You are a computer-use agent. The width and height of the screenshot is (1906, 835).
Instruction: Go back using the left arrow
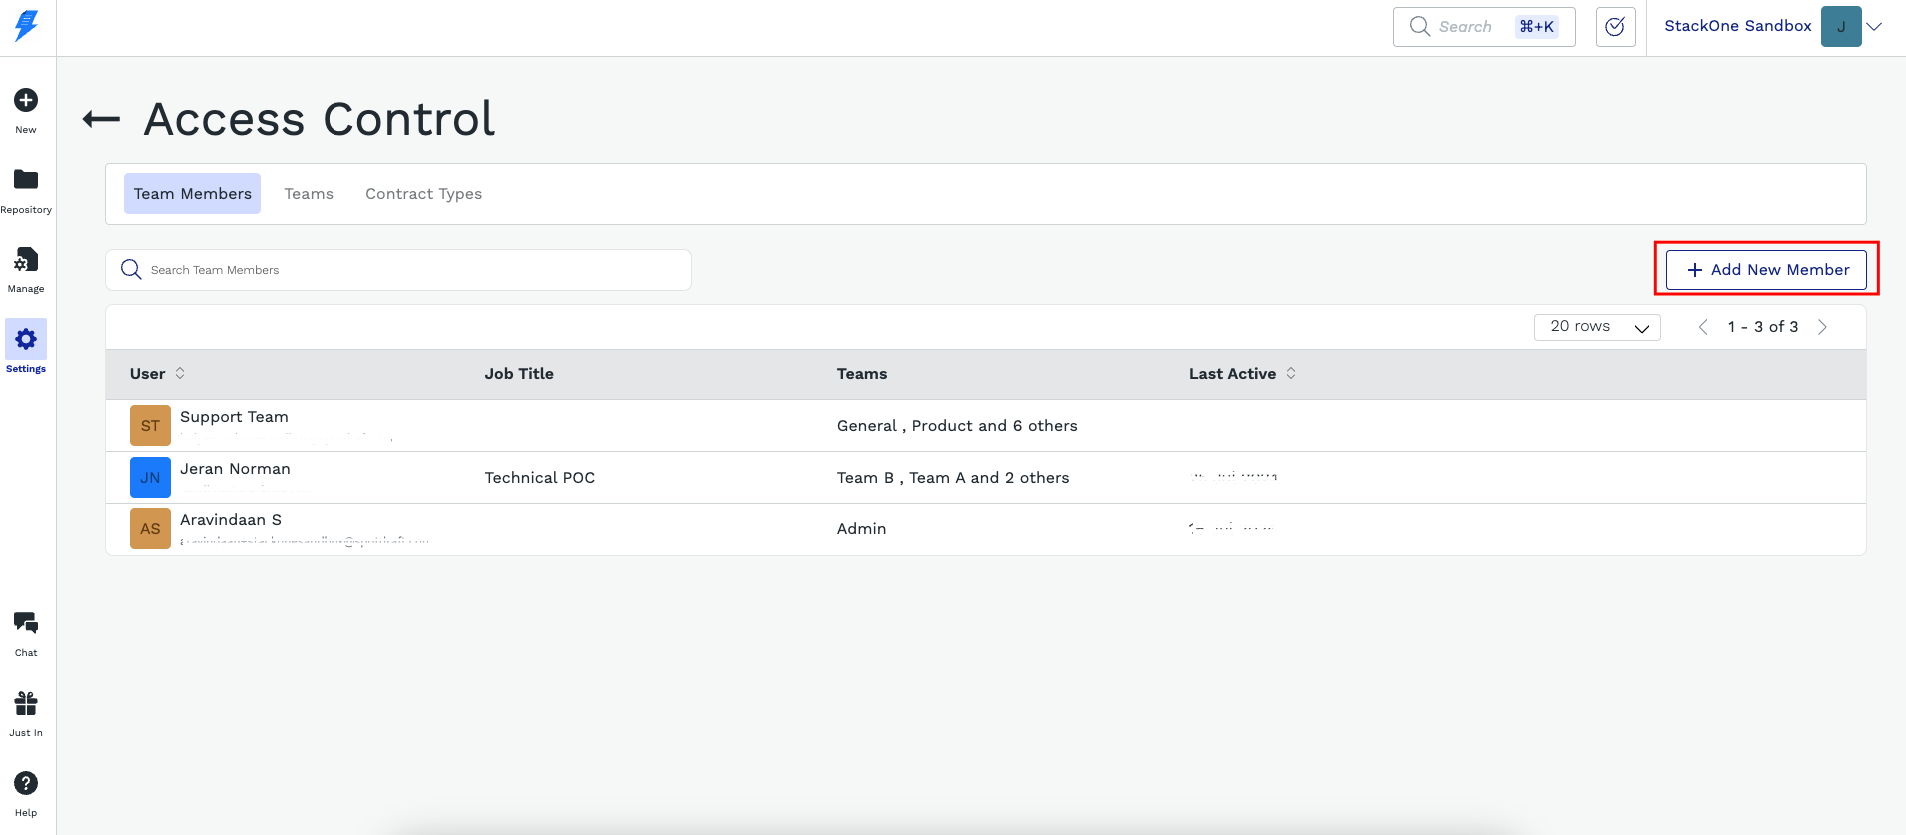pyautogui.click(x=101, y=120)
